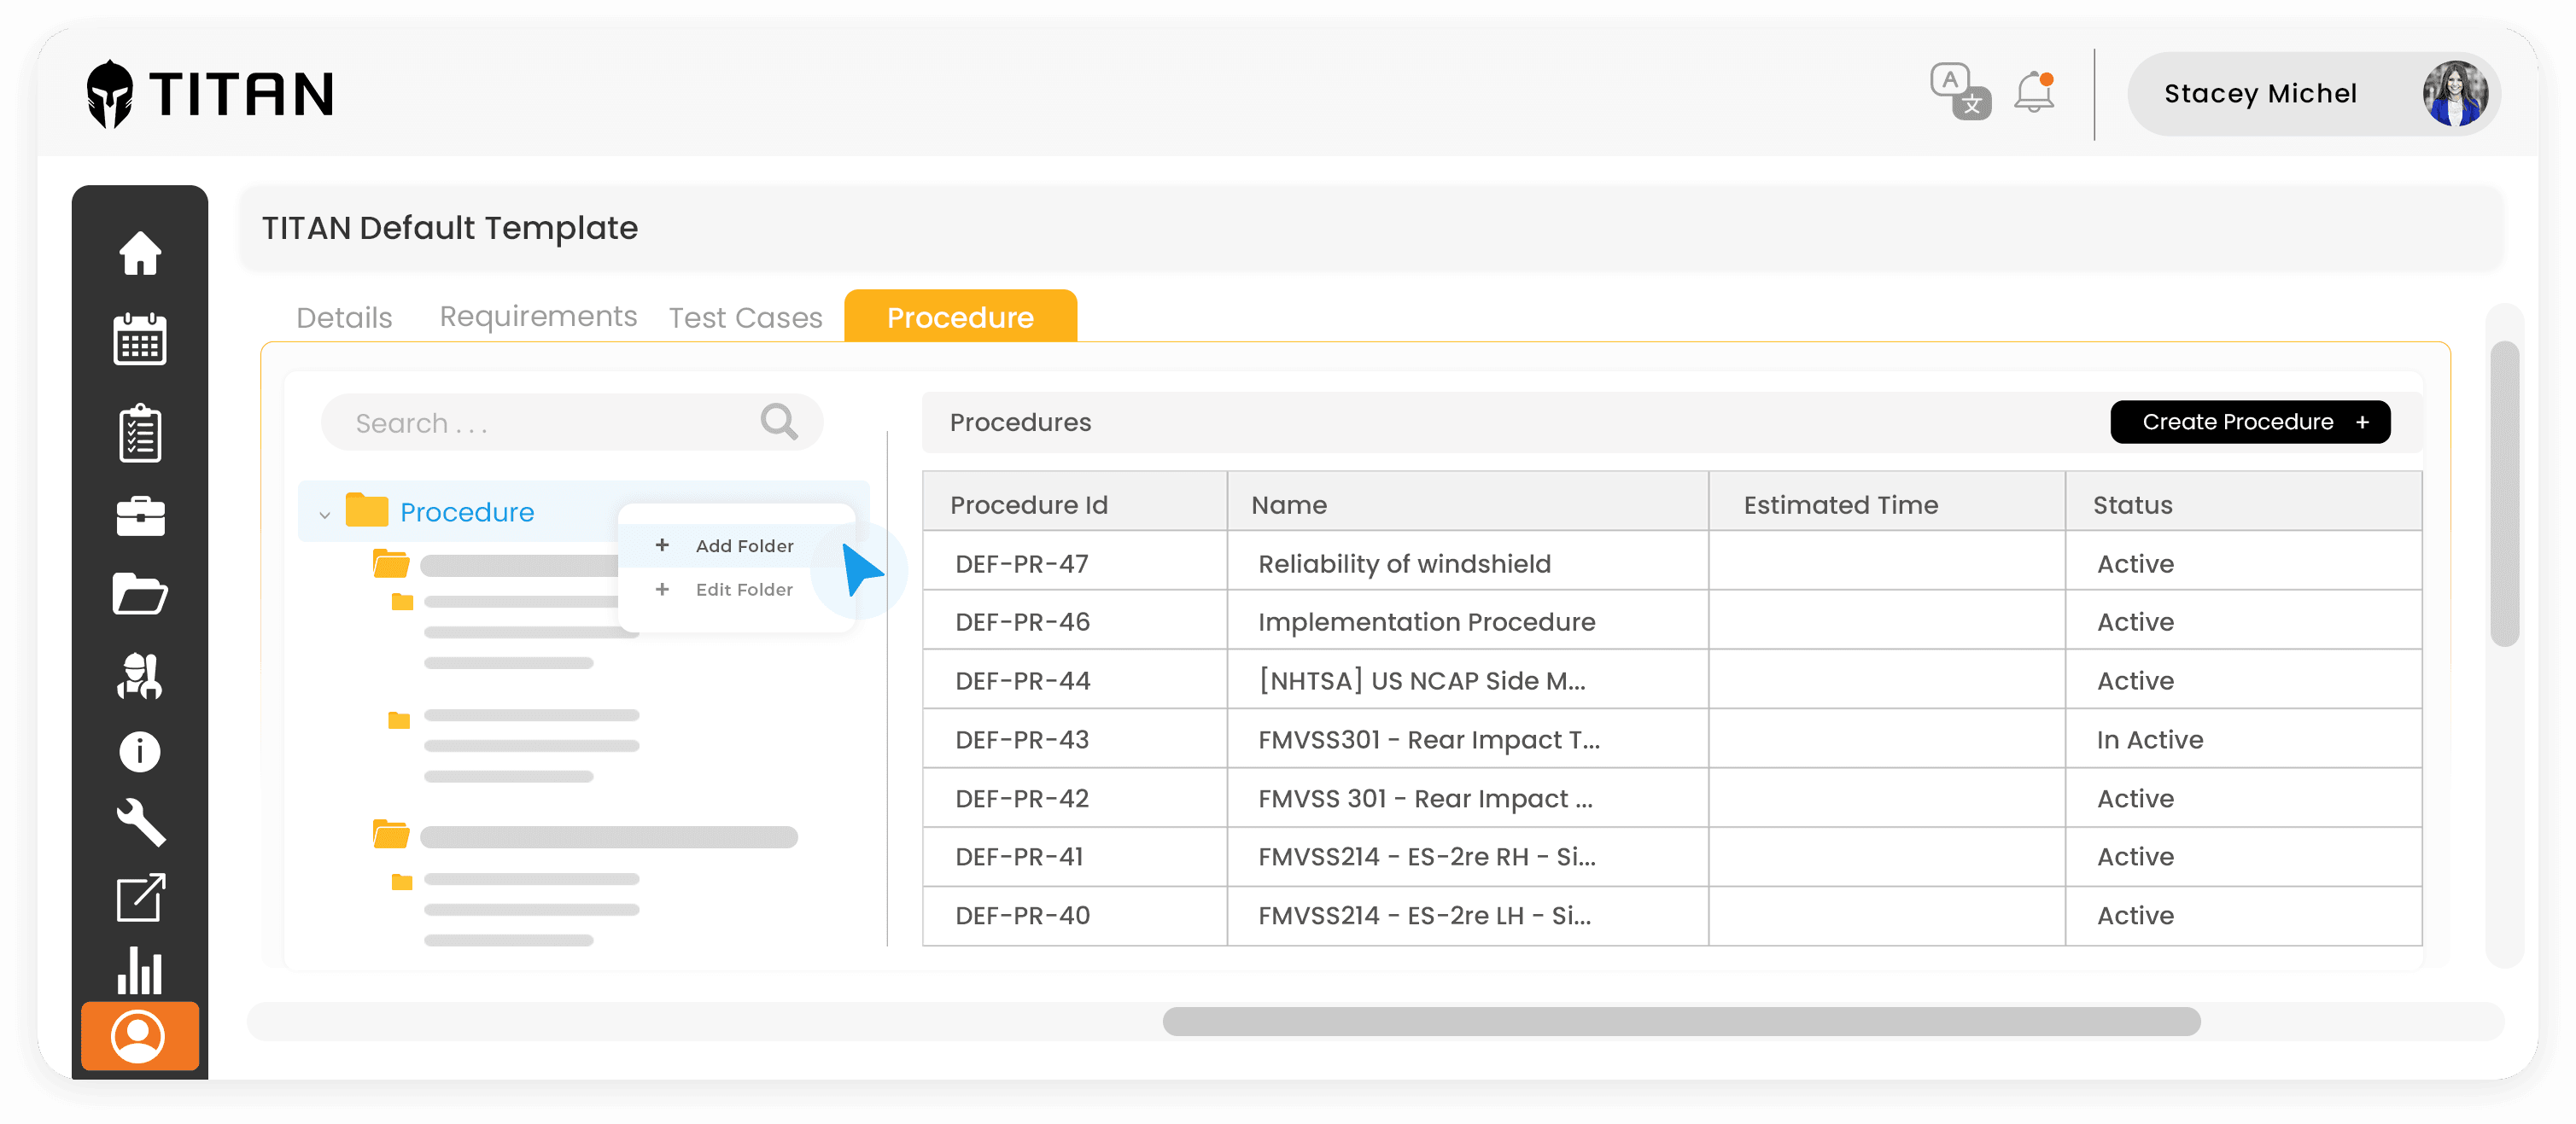Collapse the Procedure folder chevron
Image resolution: width=2576 pixels, height=1124 pixels.
(x=325, y=515)
